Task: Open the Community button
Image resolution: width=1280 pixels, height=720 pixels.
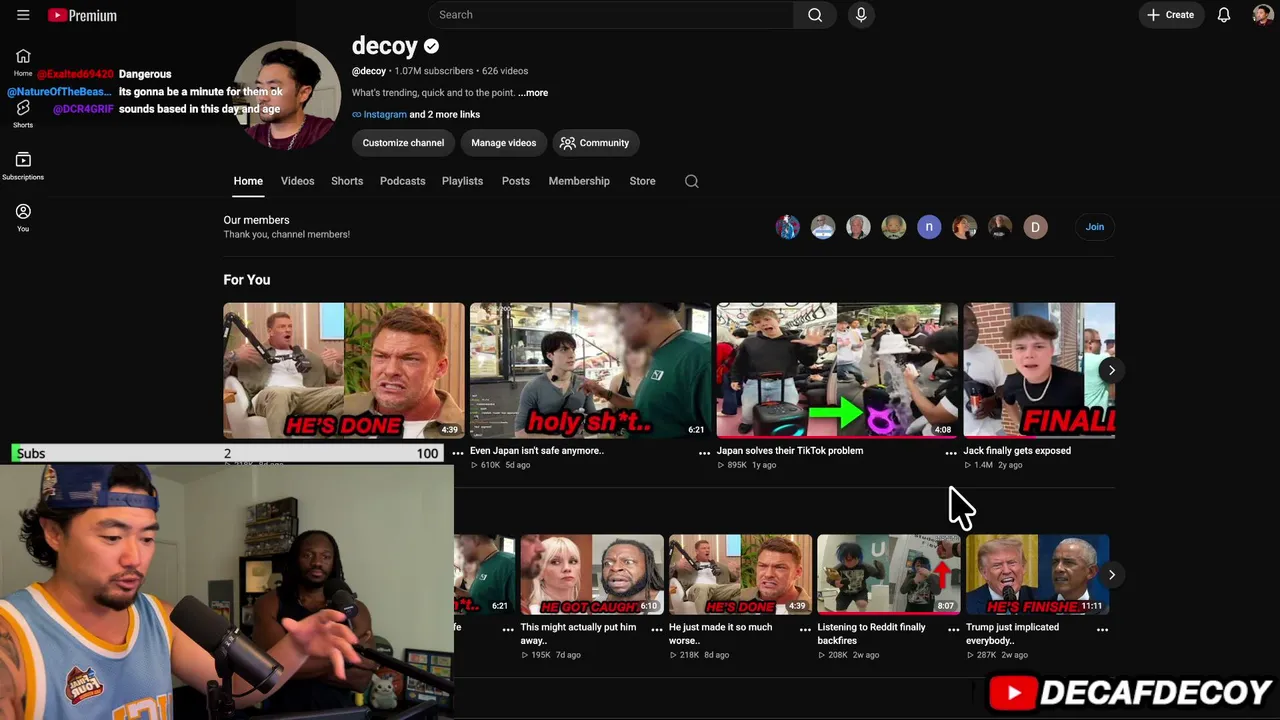Action: tap(594, 143)
